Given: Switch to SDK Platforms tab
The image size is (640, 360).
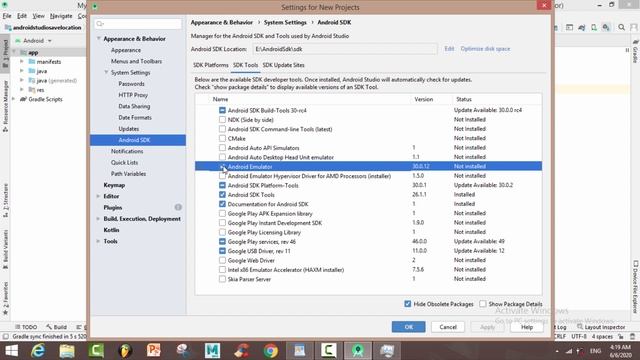Looking at the screenshot, I should (211, 65).
